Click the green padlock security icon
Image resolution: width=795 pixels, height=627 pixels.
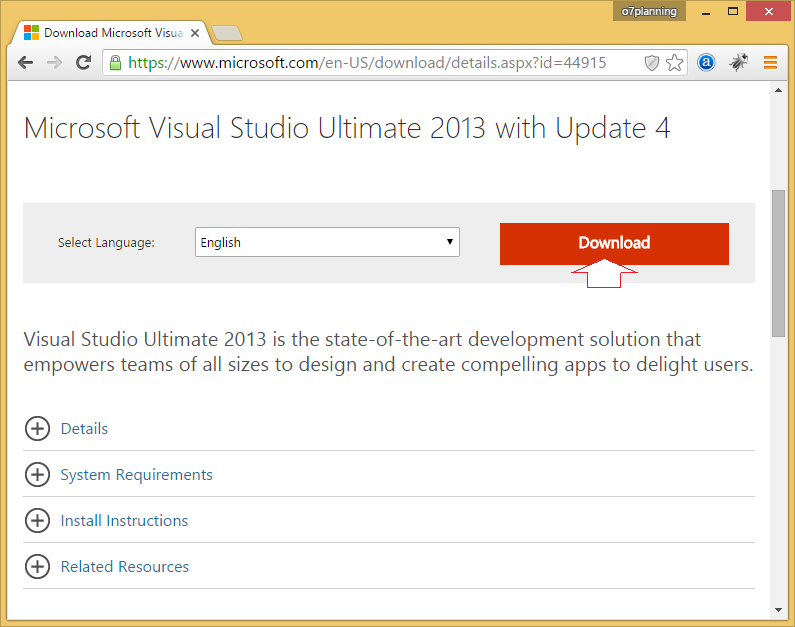(x=116, y=63)
